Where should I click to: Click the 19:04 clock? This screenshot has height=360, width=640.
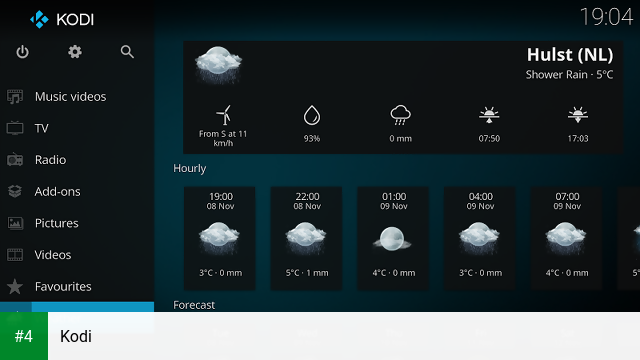tap(607, 17)
